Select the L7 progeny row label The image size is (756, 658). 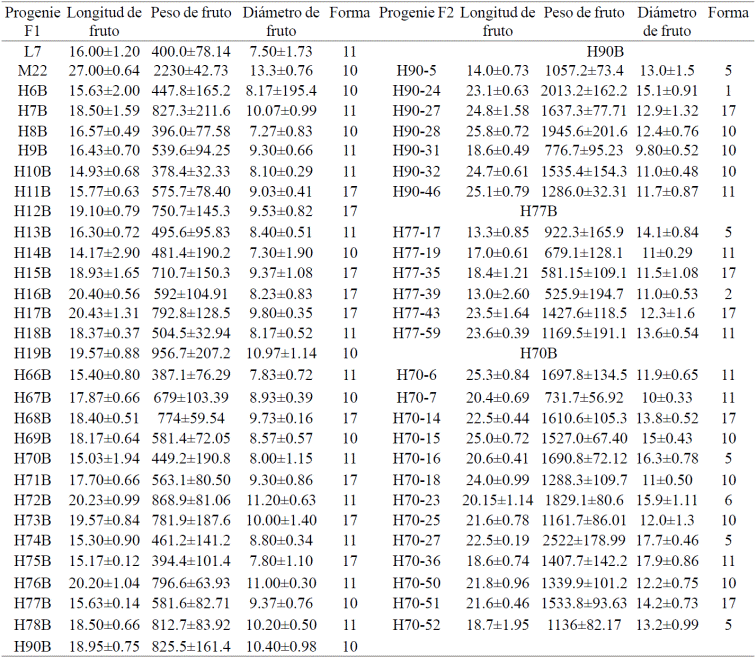click(33, 50)
